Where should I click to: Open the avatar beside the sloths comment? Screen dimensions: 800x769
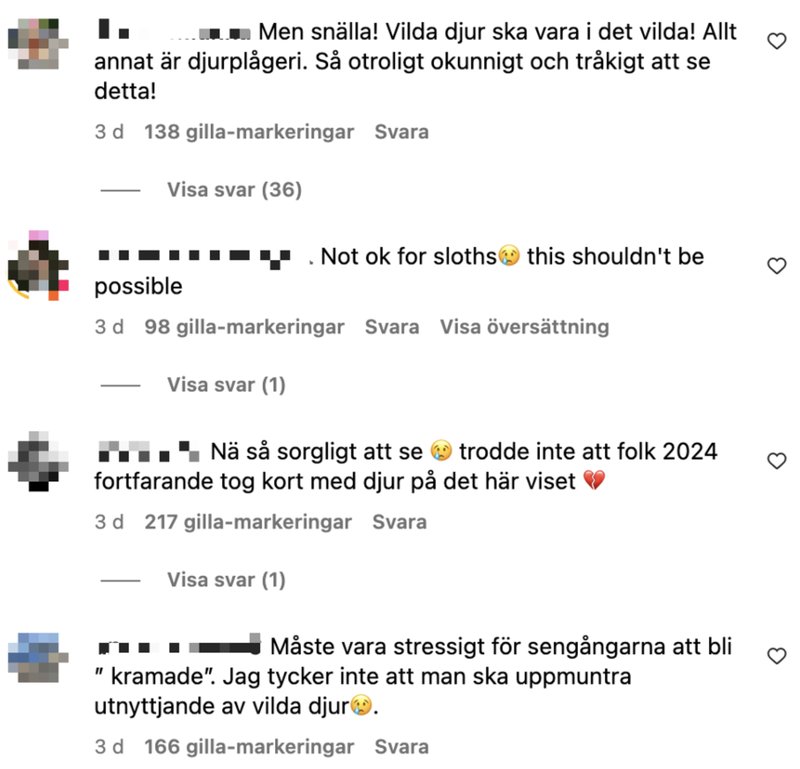(38, 265)
